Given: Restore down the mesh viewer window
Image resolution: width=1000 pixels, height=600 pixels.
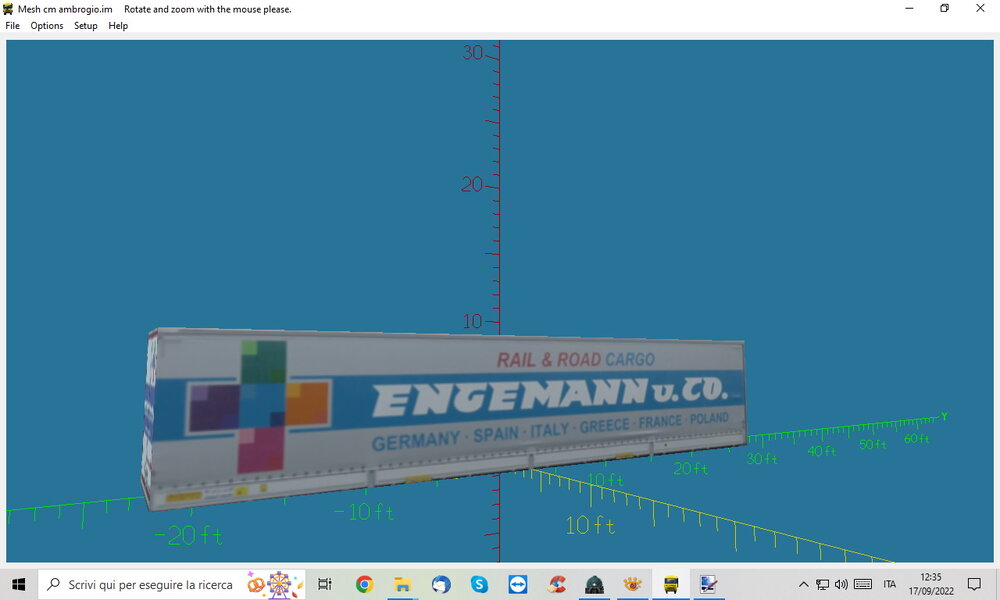Looking at the screenshot, I should coord(945,9).
